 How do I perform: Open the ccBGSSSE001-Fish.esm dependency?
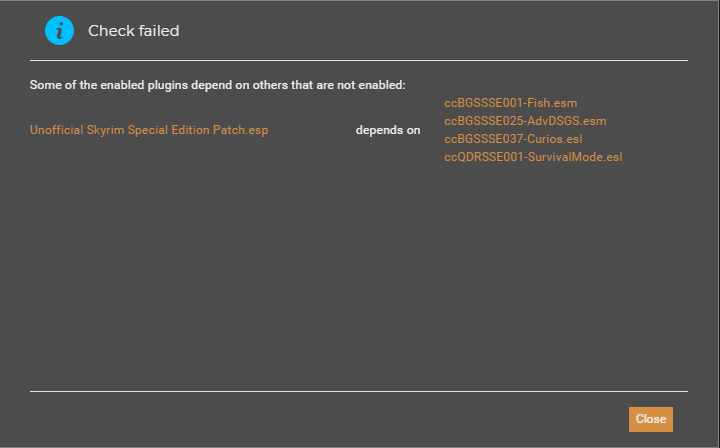click(x=511, y=103)
